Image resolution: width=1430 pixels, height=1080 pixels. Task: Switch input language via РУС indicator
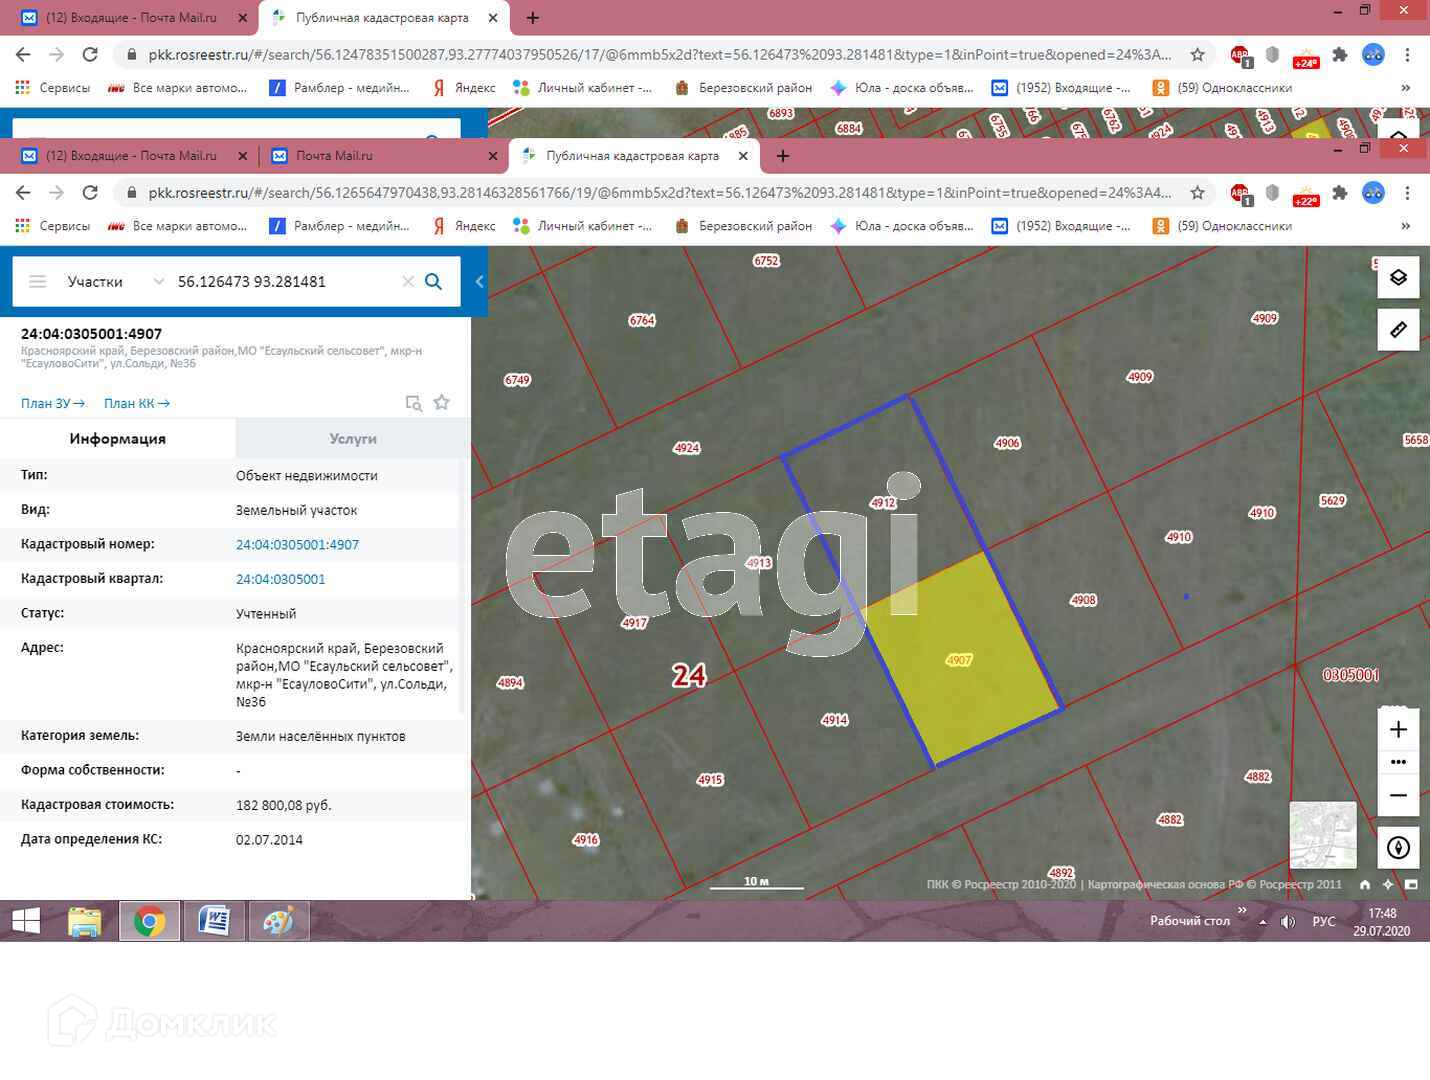pyautogui.click(x=1324, y=922)
